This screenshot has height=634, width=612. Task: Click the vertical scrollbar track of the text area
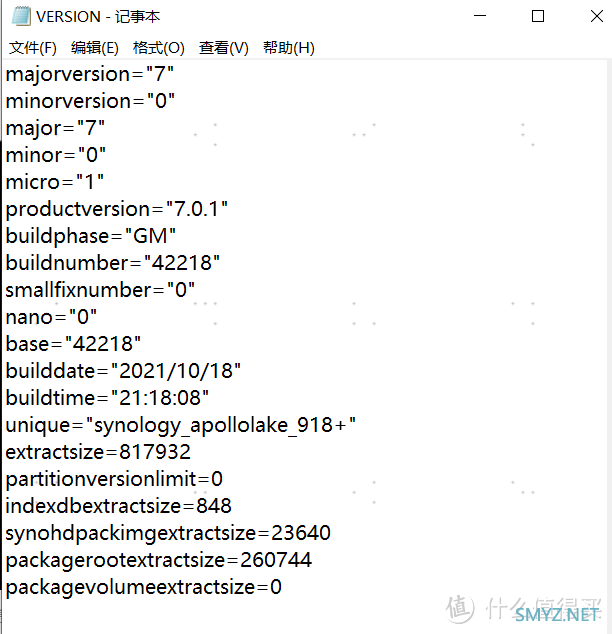tap(609, 347)
